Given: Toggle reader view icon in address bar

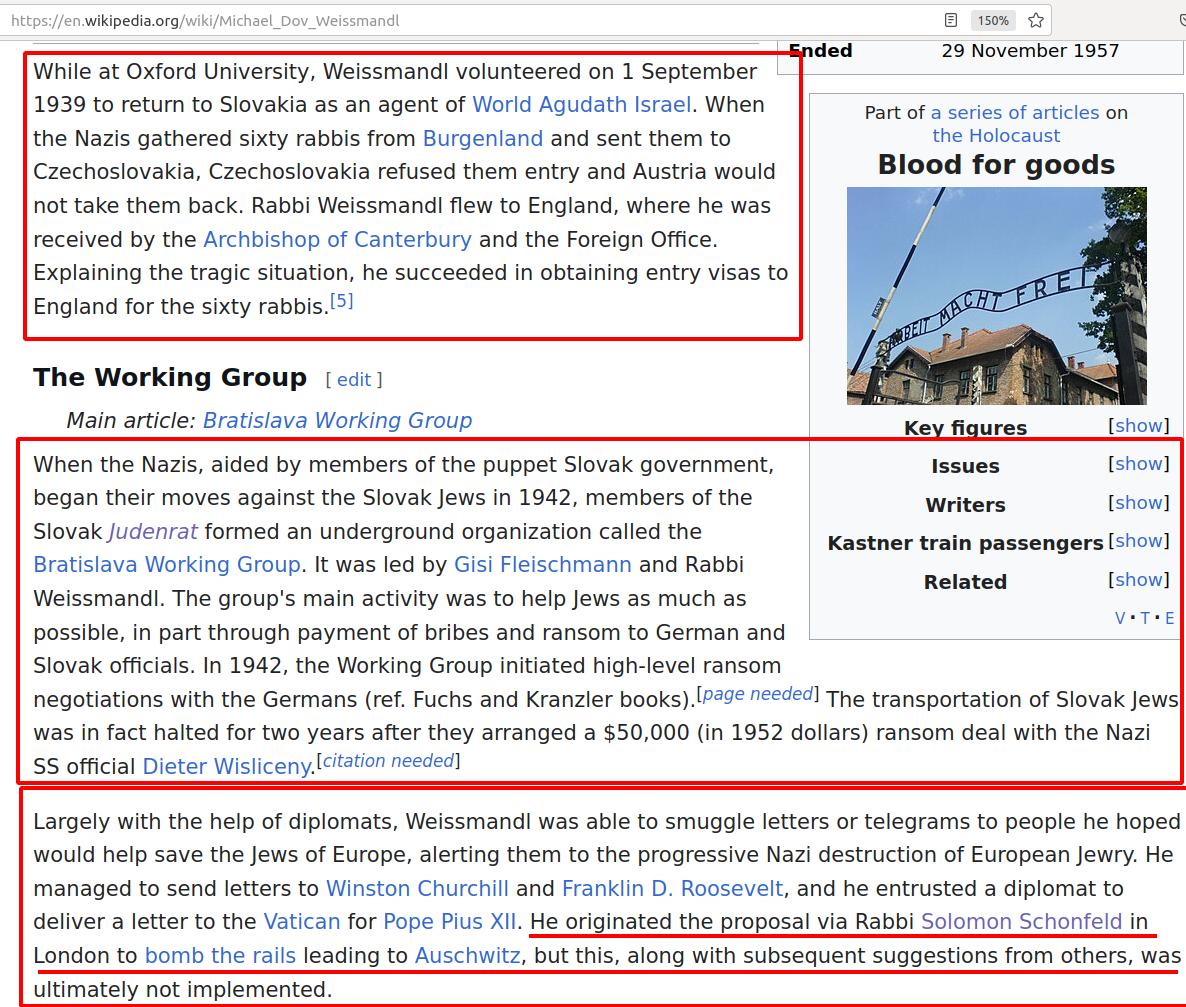Looking at the screenshot, I should pyautogui.click(x=951, y=20).
